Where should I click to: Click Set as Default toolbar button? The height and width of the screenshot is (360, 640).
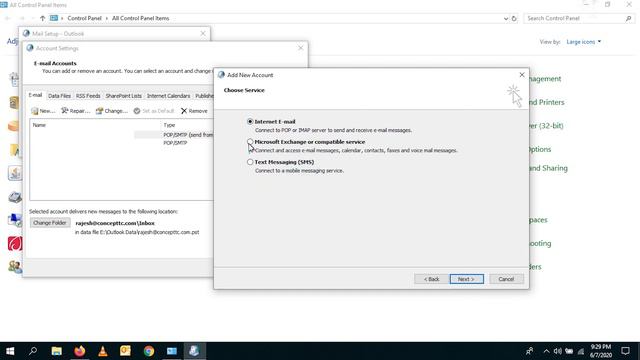point(153,111)
